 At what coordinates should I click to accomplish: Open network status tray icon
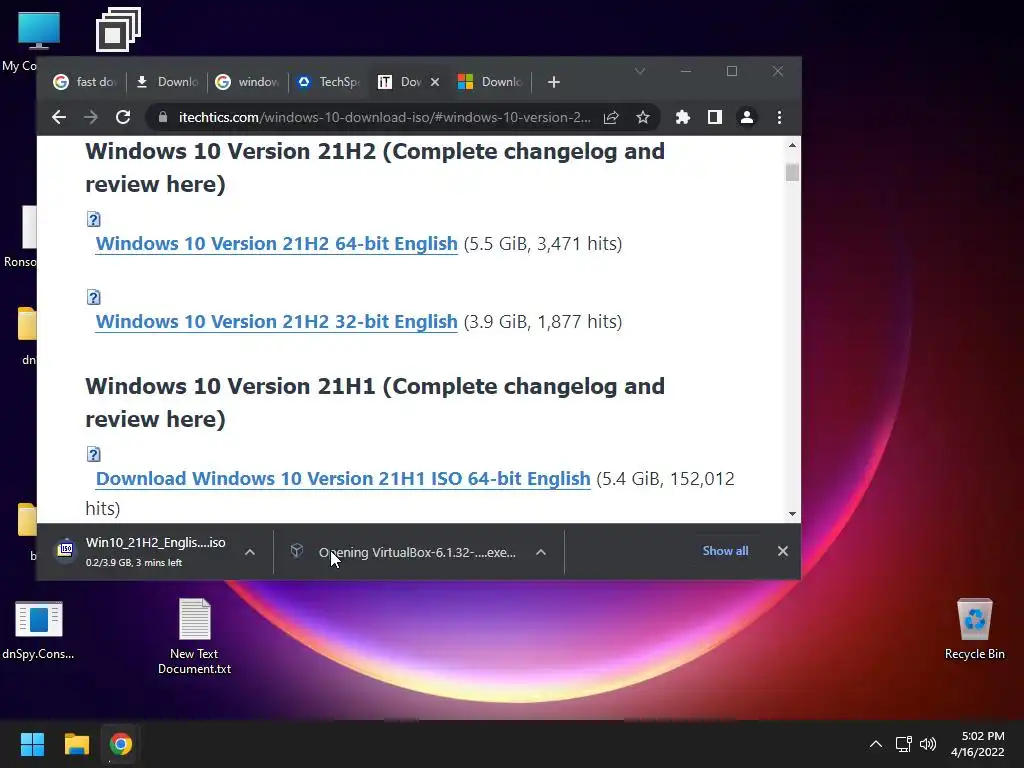coord(903,744)
